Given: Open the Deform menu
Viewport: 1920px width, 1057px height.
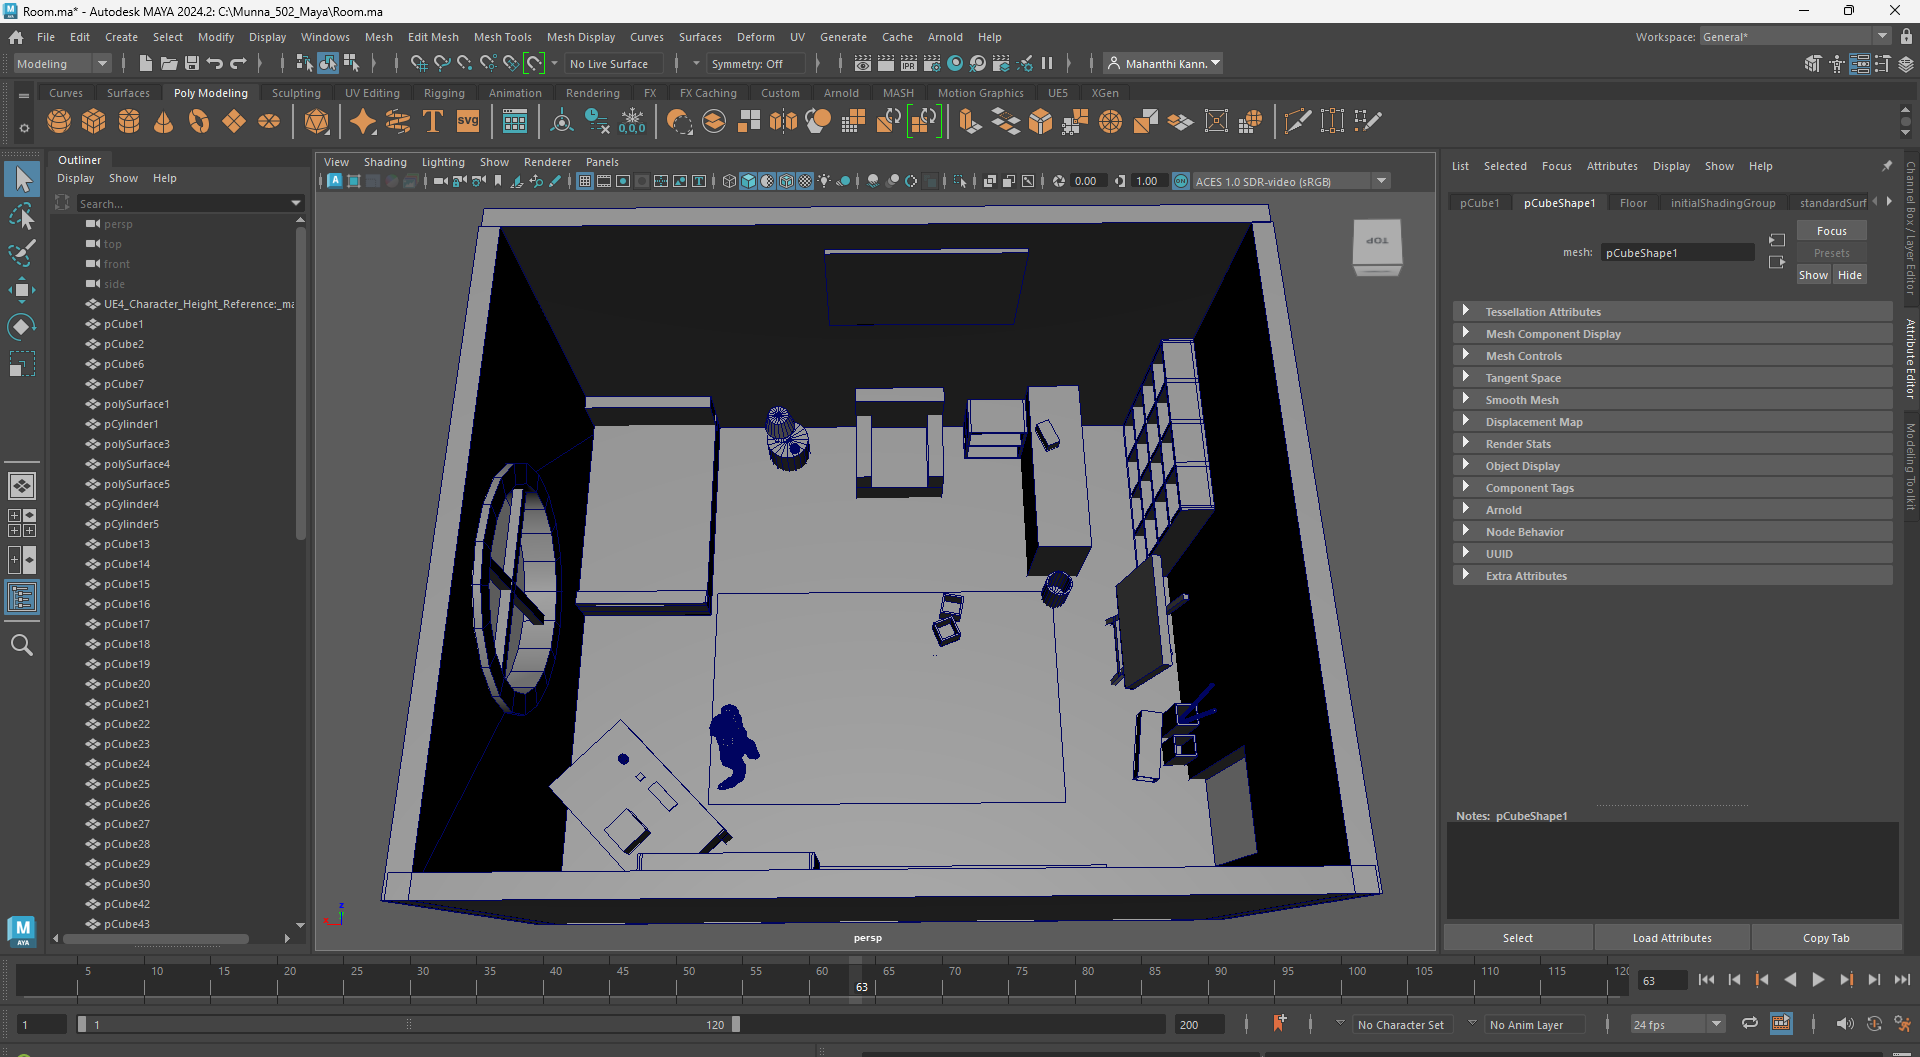Looking at the screenshot, I should pos(756,37).
